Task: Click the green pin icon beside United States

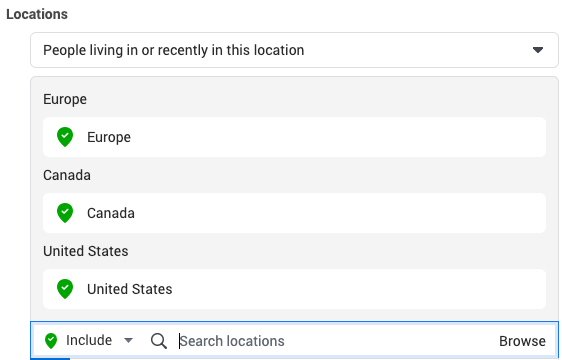Action: tap(65, 289)
